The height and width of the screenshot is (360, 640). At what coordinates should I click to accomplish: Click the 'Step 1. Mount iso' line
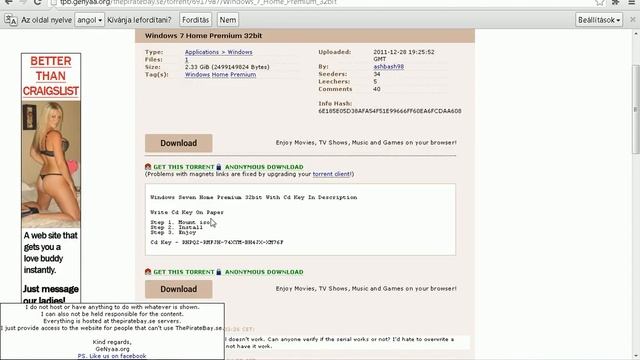(180, 222)
